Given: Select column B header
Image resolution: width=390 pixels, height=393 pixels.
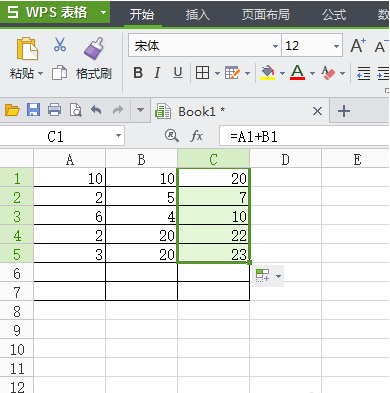Looking at the screenshot, I should [141, 160].
